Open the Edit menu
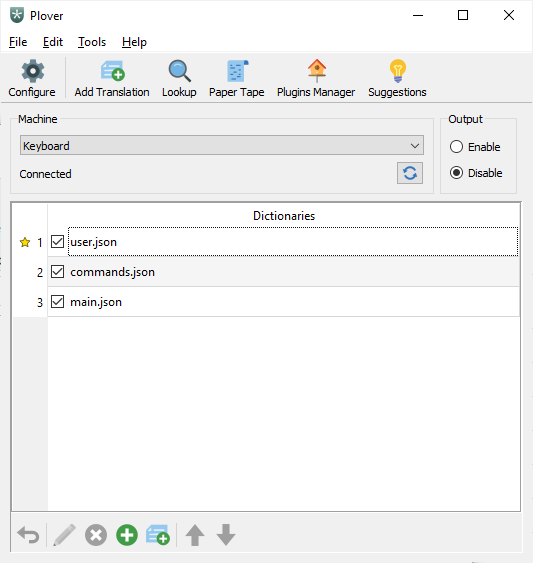 53,42
